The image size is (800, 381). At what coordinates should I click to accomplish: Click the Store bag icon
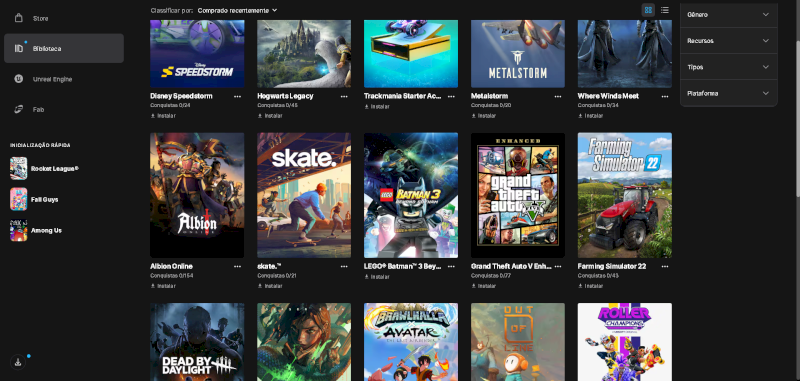[x=19, y=18]
